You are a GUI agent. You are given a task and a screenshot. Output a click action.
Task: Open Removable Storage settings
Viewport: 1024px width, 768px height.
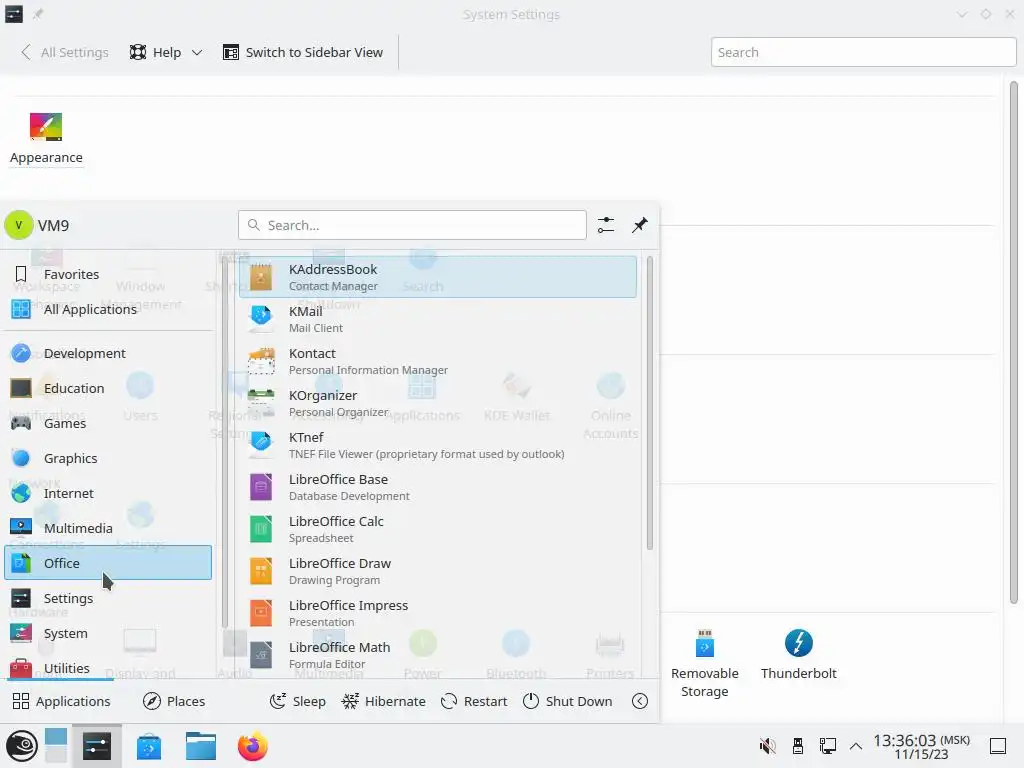click(x=705, y=664)
